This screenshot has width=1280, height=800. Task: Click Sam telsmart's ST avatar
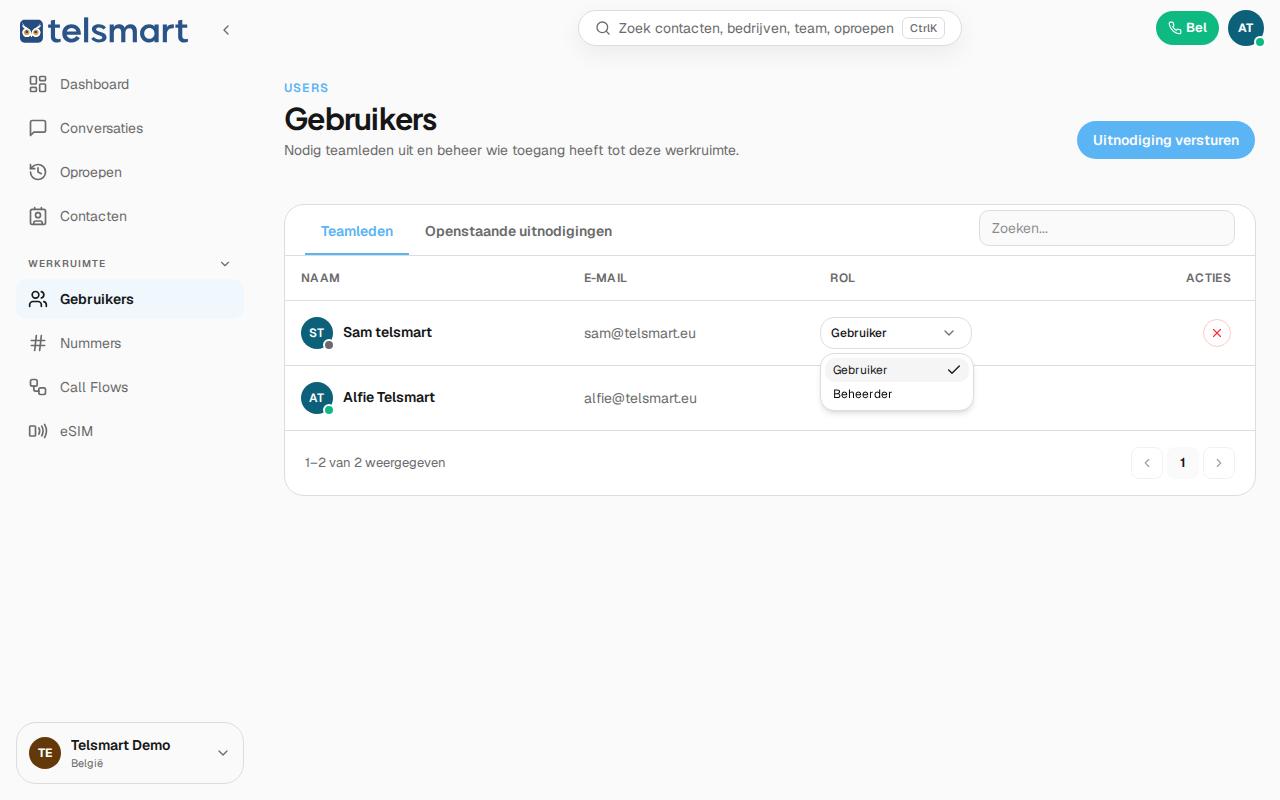pyautogui.click(x=317, y=333)
